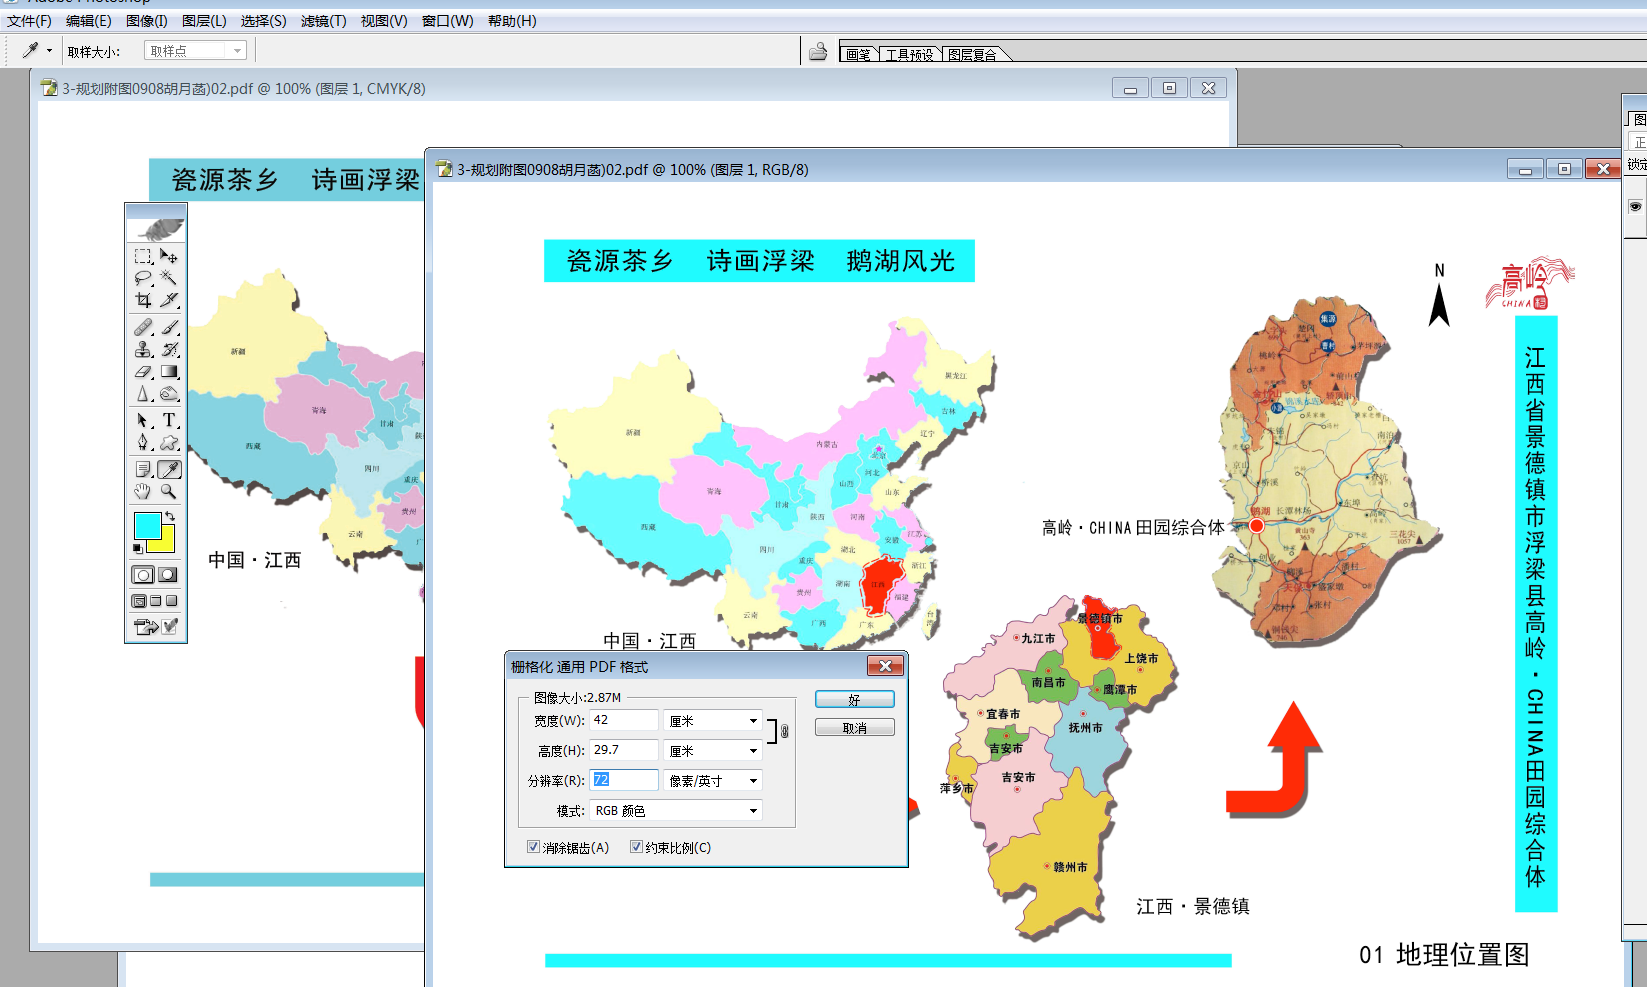Select the Gradient tool

click(169, 371)
